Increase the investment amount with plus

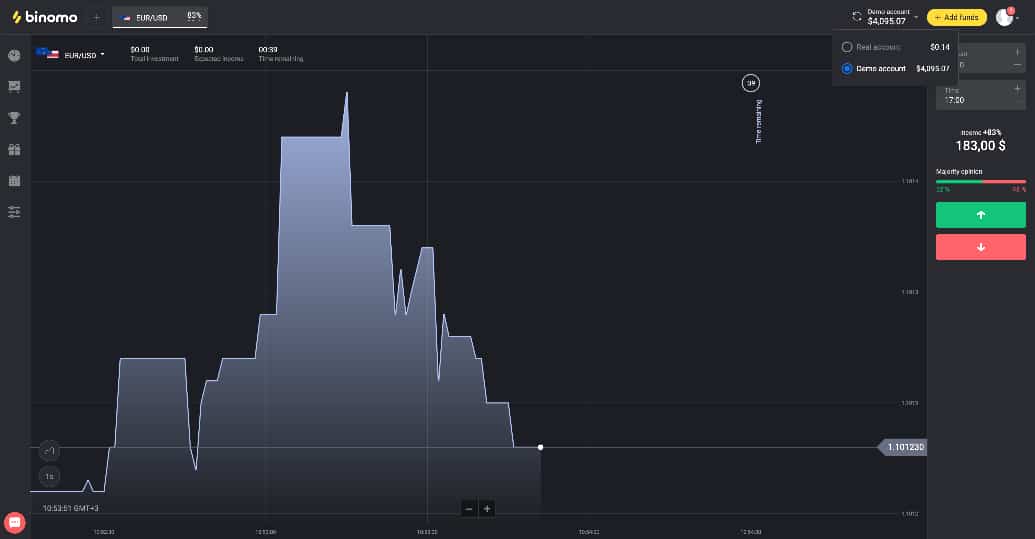[1017, 53]
